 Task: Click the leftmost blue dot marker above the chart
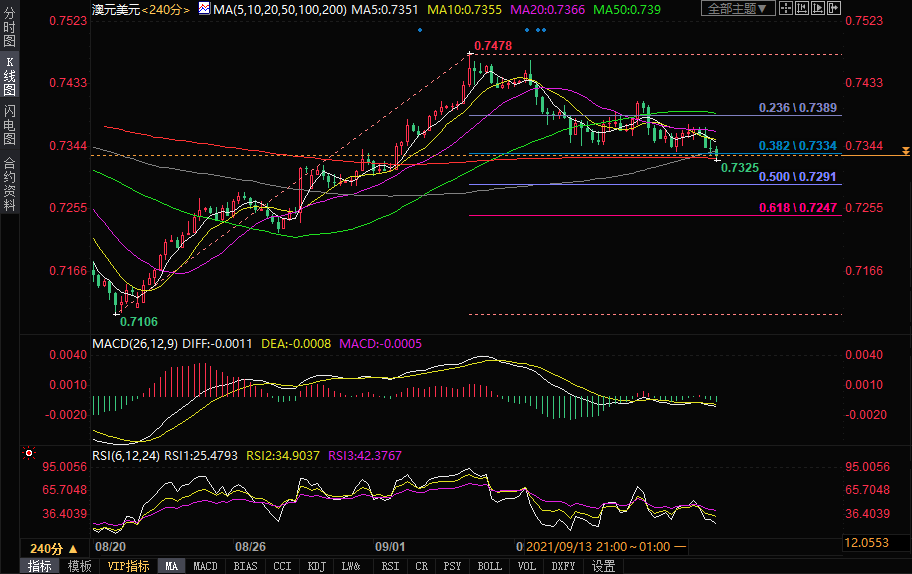point(420,30)
